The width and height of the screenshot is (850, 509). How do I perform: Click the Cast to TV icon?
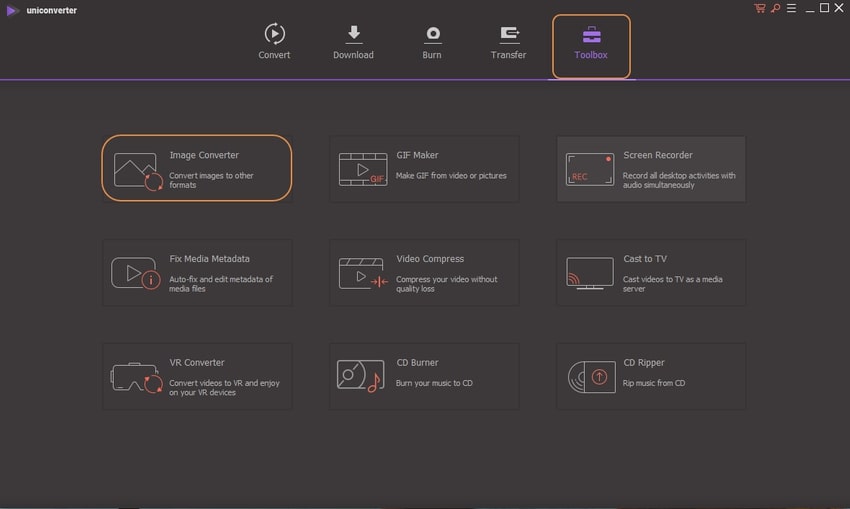tap(589, 273)
